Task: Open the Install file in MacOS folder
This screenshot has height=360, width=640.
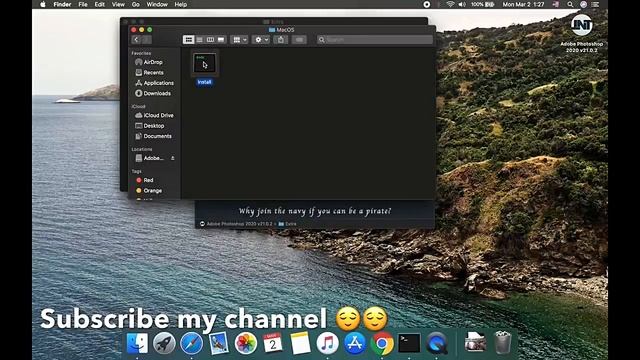Action: 204,63
